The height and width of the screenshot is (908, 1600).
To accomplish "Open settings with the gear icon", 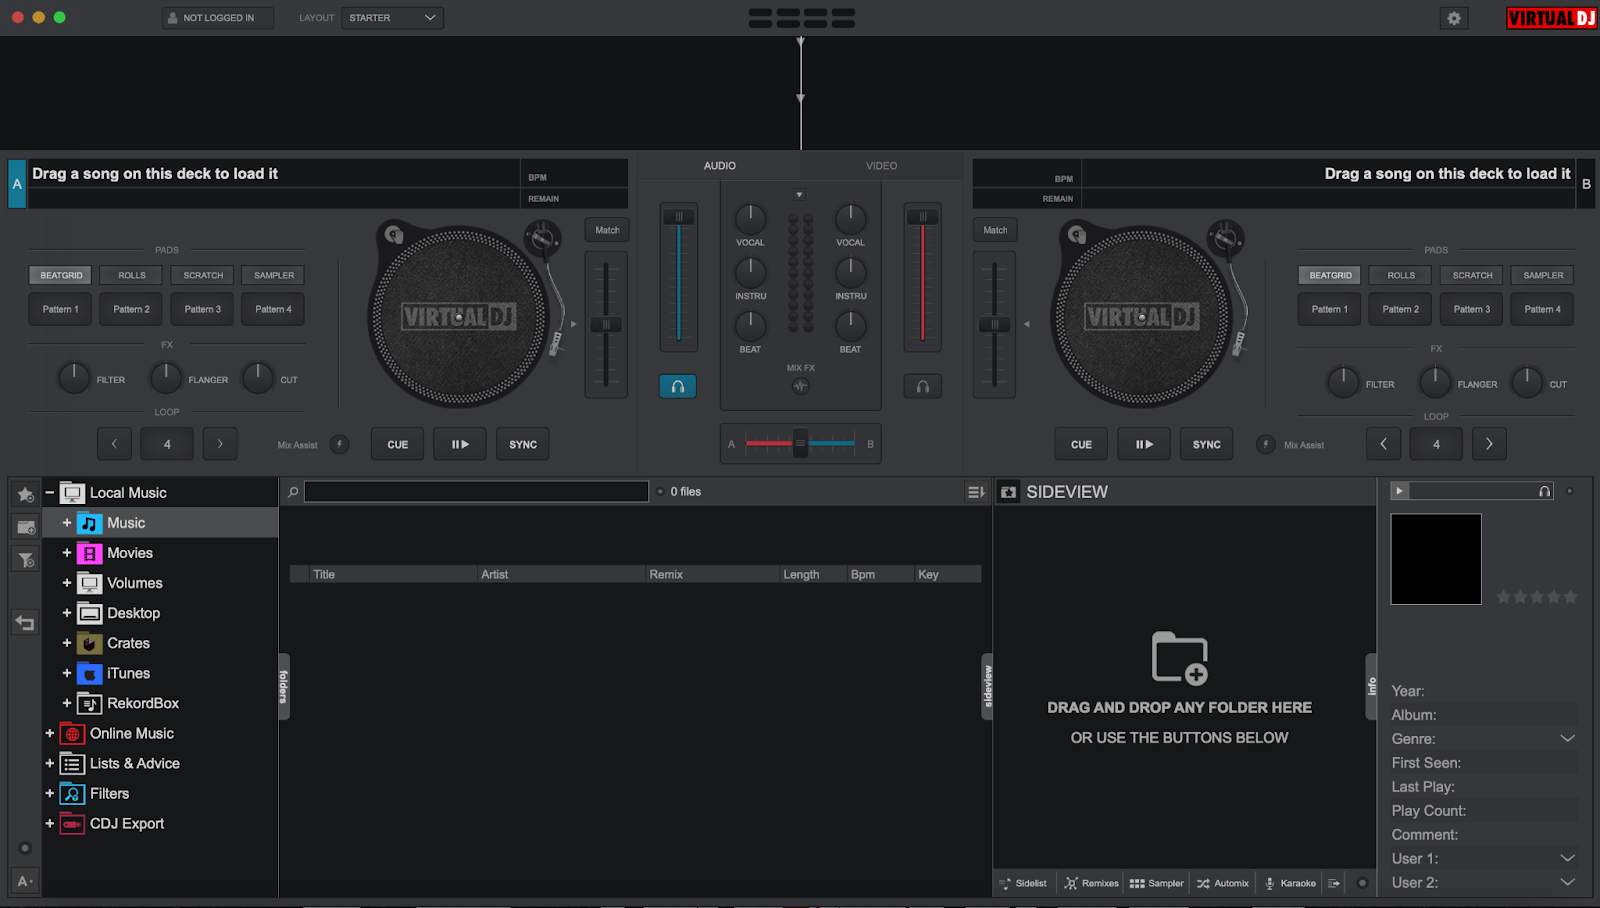I will [x=1454, y=18].
